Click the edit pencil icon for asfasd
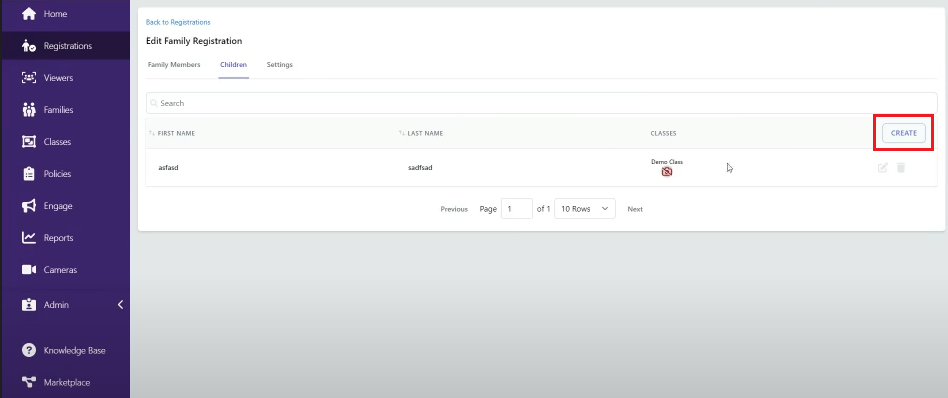Screen dimensions: 948x398 click(x=883, y=168)
